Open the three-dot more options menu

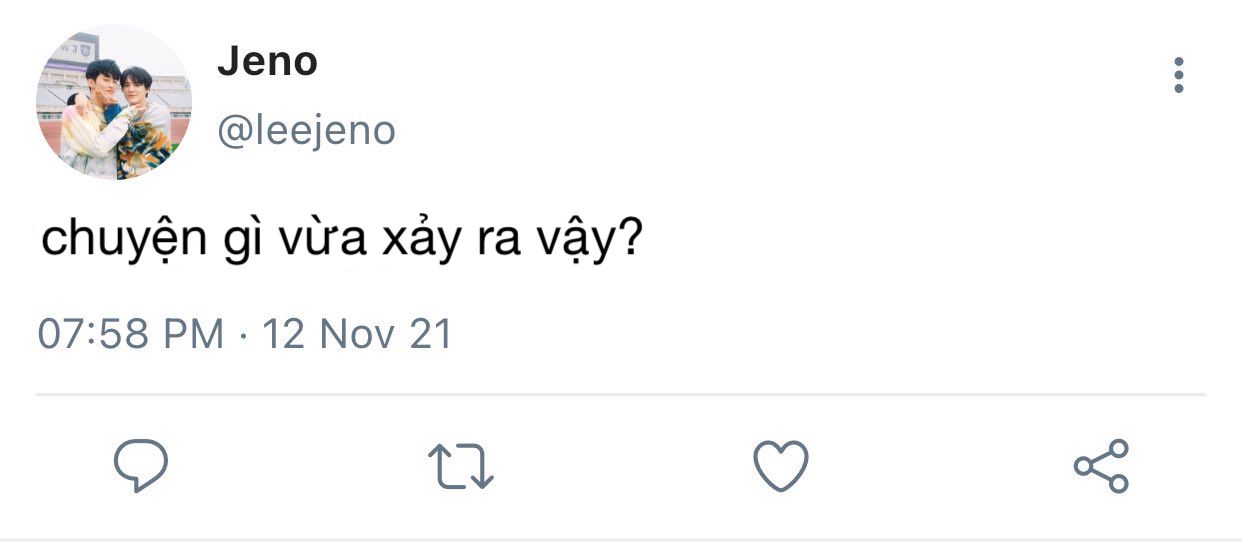click(1179, 75)
